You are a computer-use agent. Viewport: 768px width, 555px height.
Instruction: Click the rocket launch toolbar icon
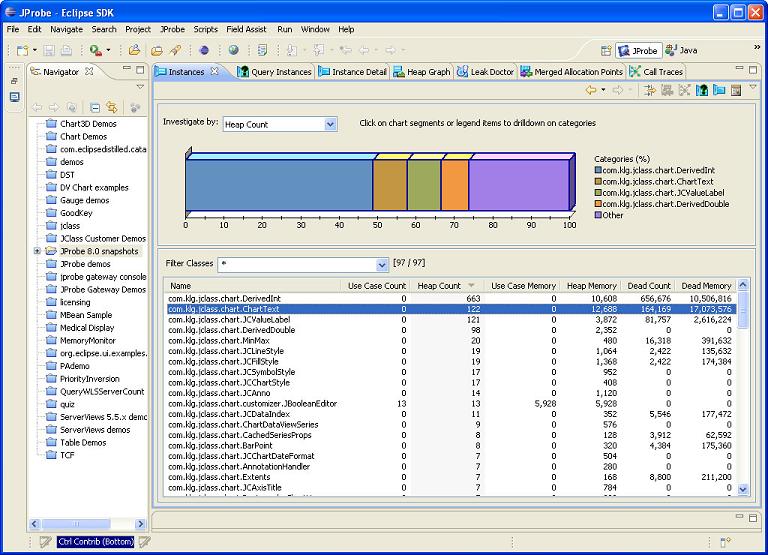click(175, 50)
